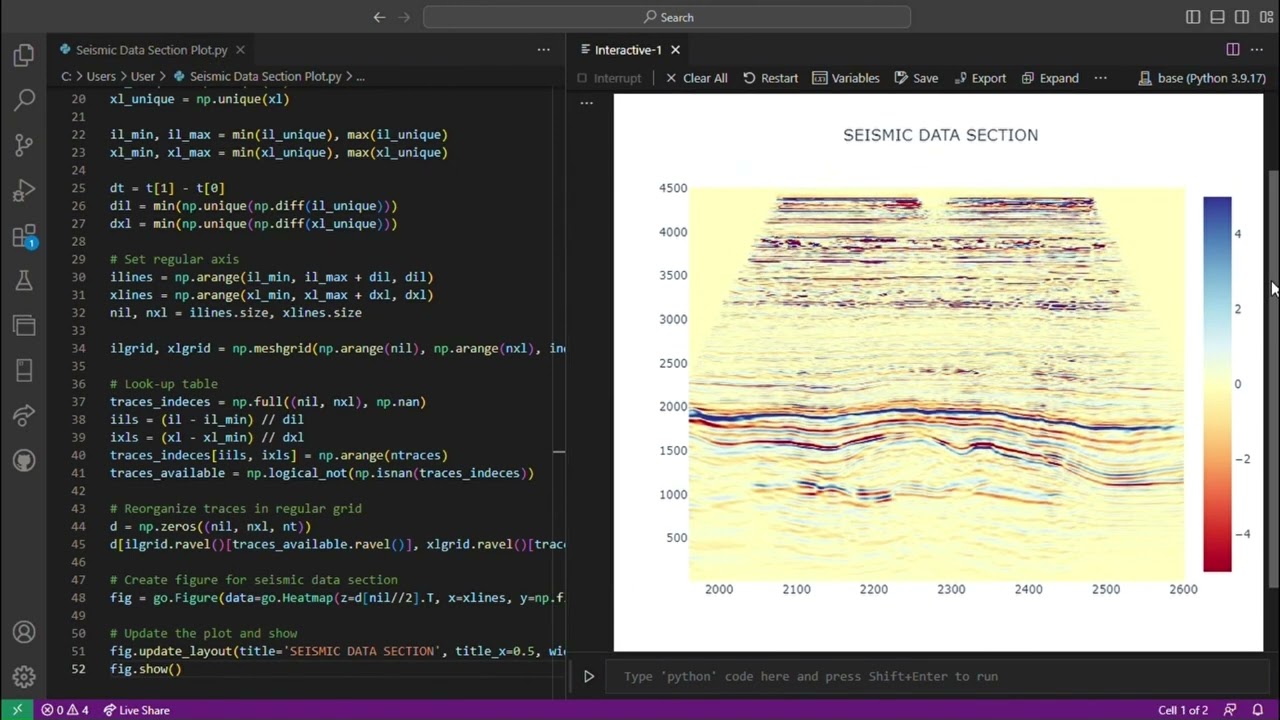Click '# Update the plot and show' comment

[x=203, y=633]
